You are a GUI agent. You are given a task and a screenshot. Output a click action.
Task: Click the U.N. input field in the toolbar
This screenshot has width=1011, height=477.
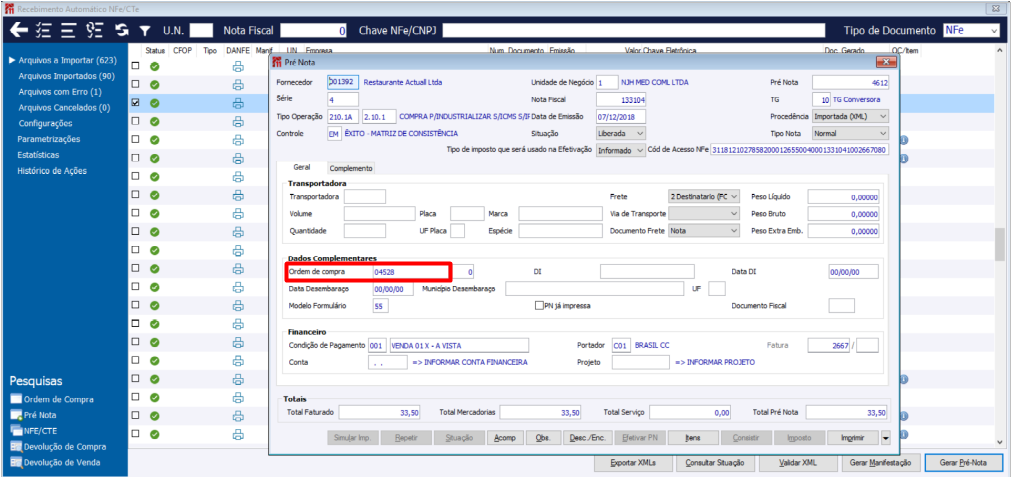(201, 30)
